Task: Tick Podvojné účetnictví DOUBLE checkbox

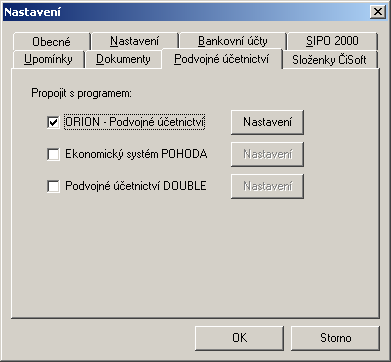Action: [53, 186]
